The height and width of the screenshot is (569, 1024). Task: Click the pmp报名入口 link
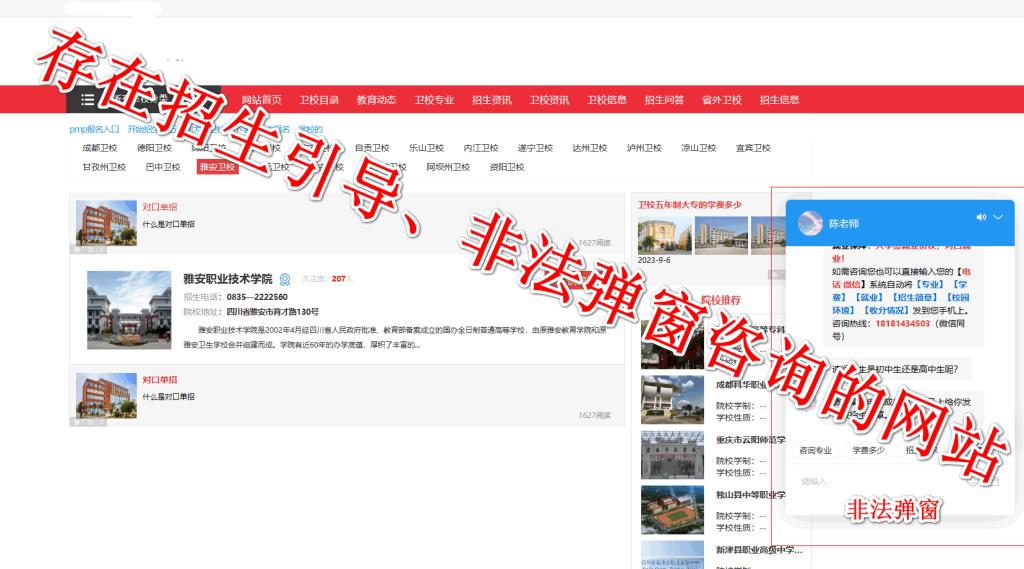click(x=94, y=129)
